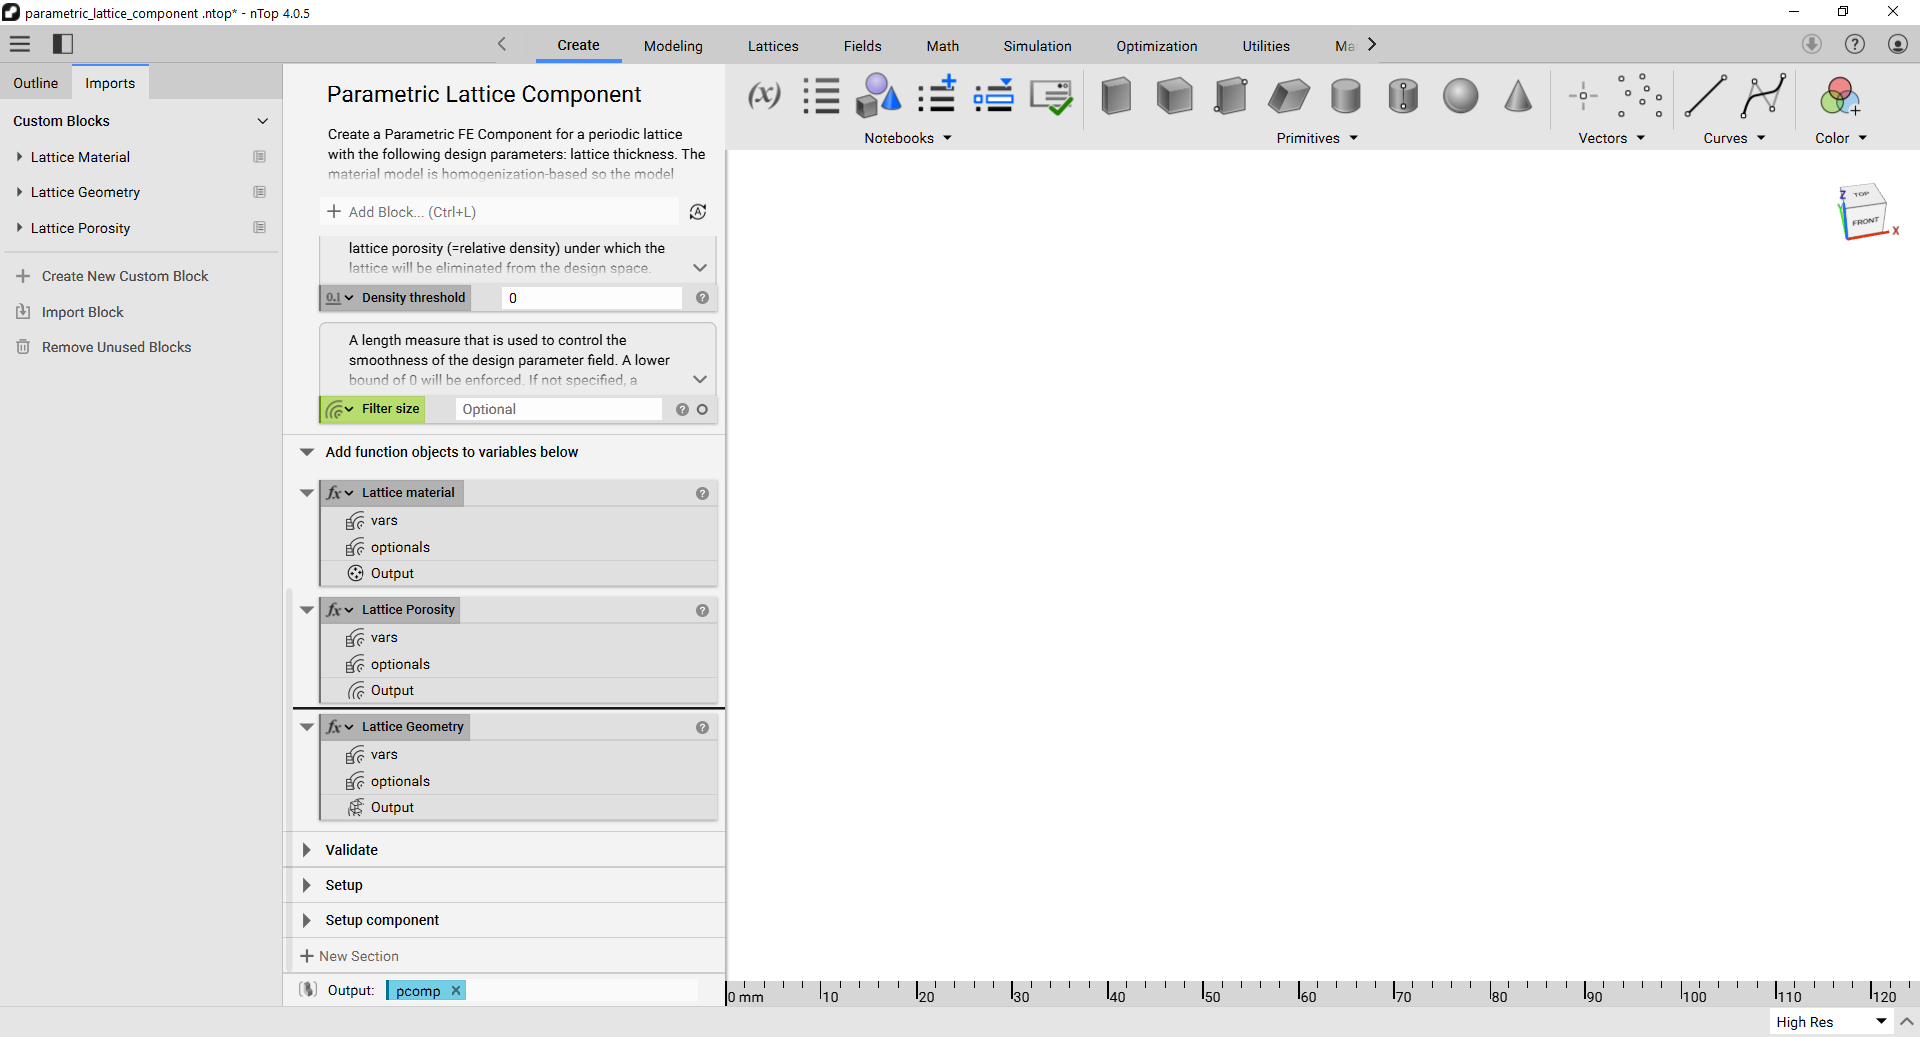Toggle Filter size optional circle
The image size is (1920, 1037).
click(702, 409)
